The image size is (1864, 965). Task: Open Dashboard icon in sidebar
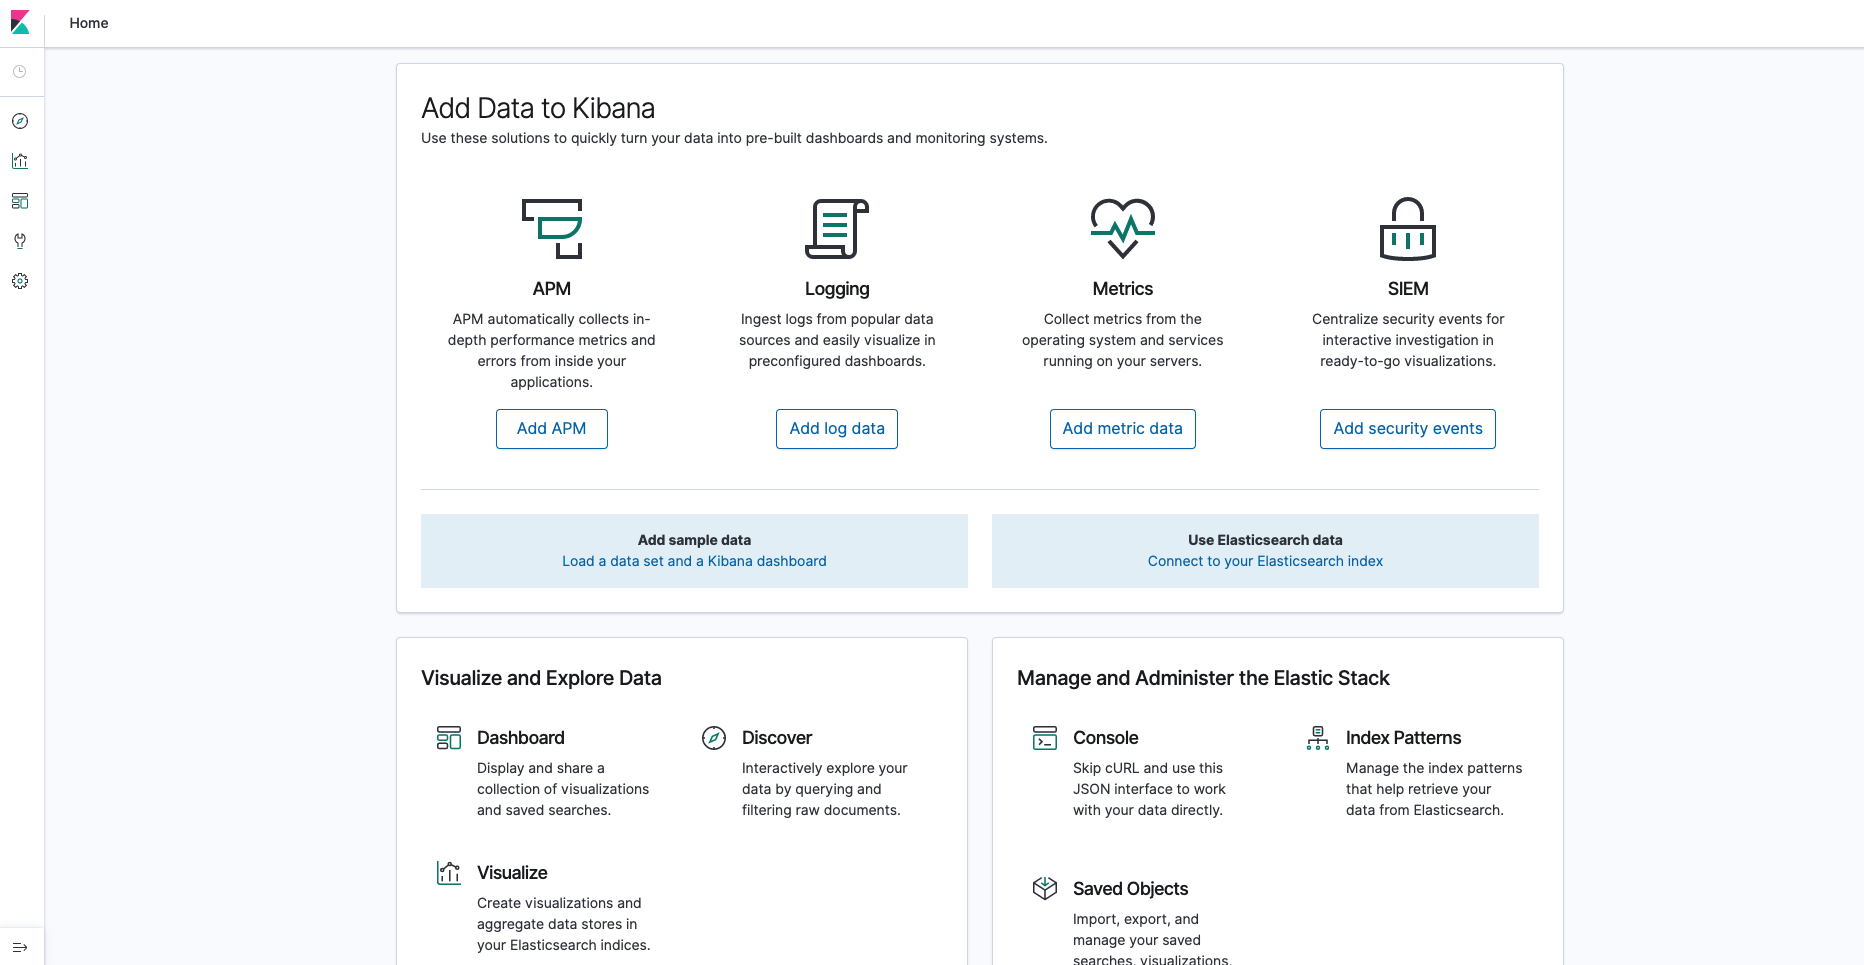point(20,201)
